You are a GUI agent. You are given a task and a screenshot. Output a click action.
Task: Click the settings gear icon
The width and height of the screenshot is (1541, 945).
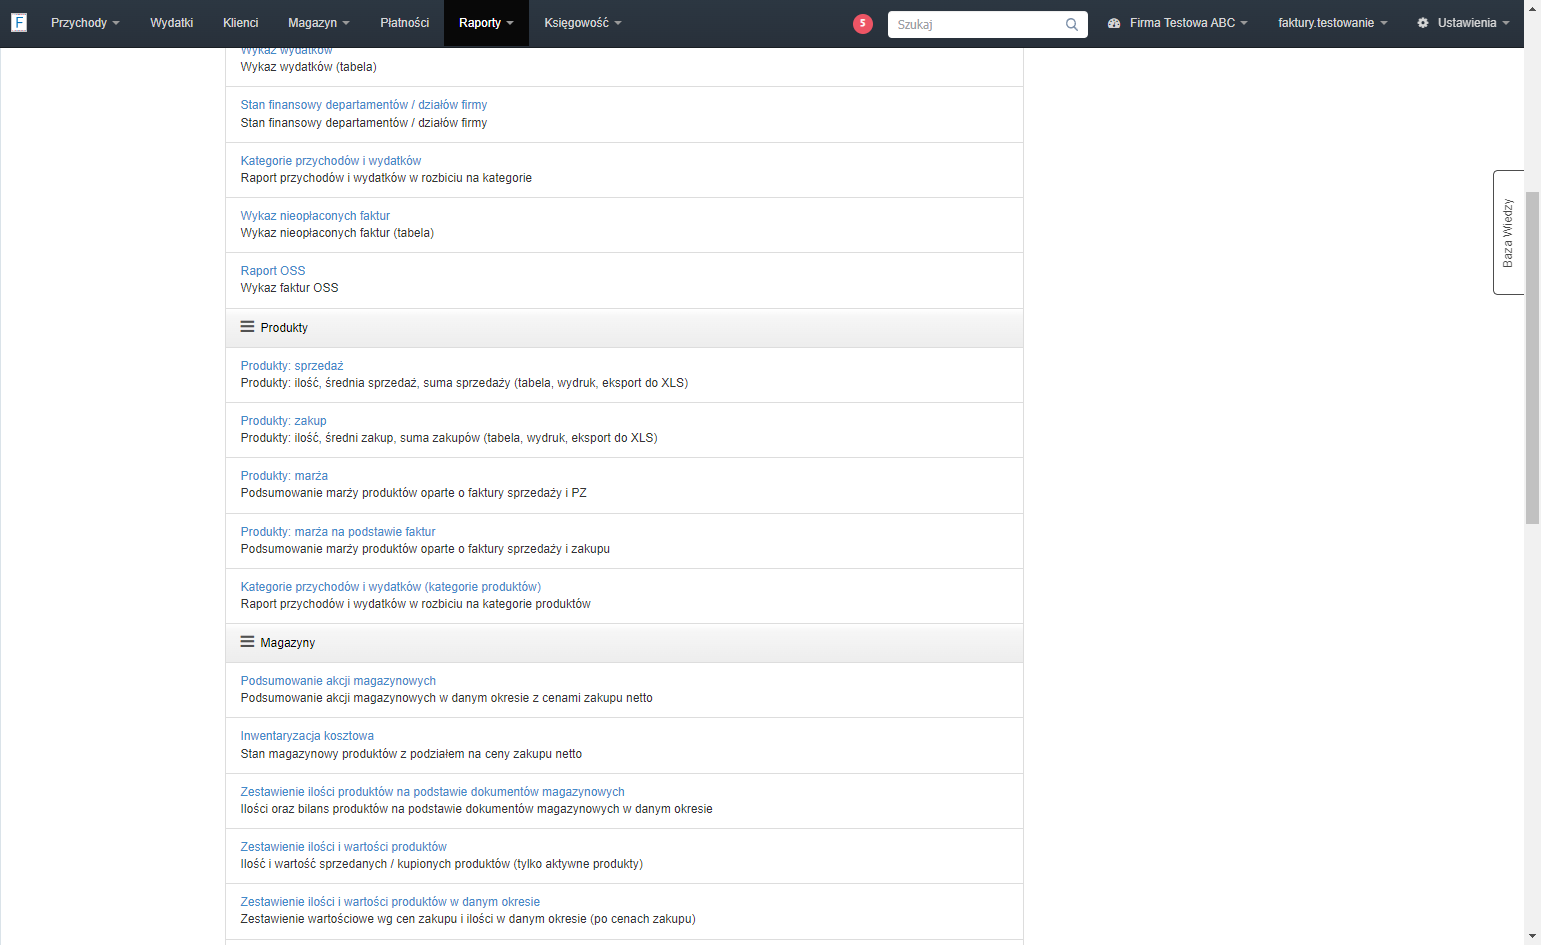[1423, 23]
